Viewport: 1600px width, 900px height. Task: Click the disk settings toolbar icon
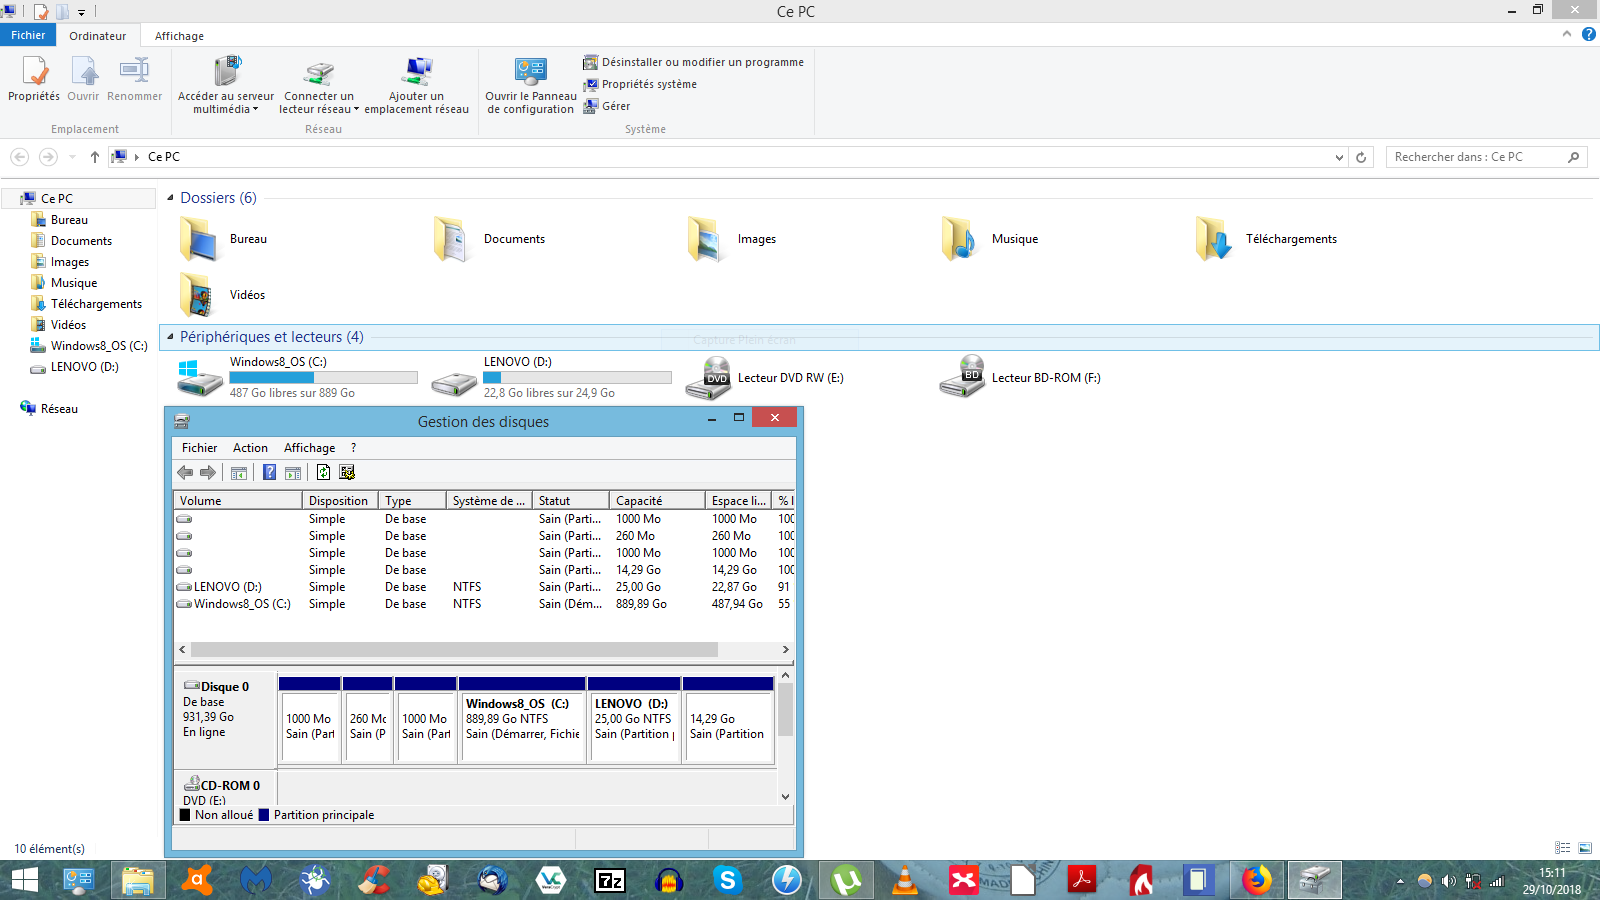347,473
